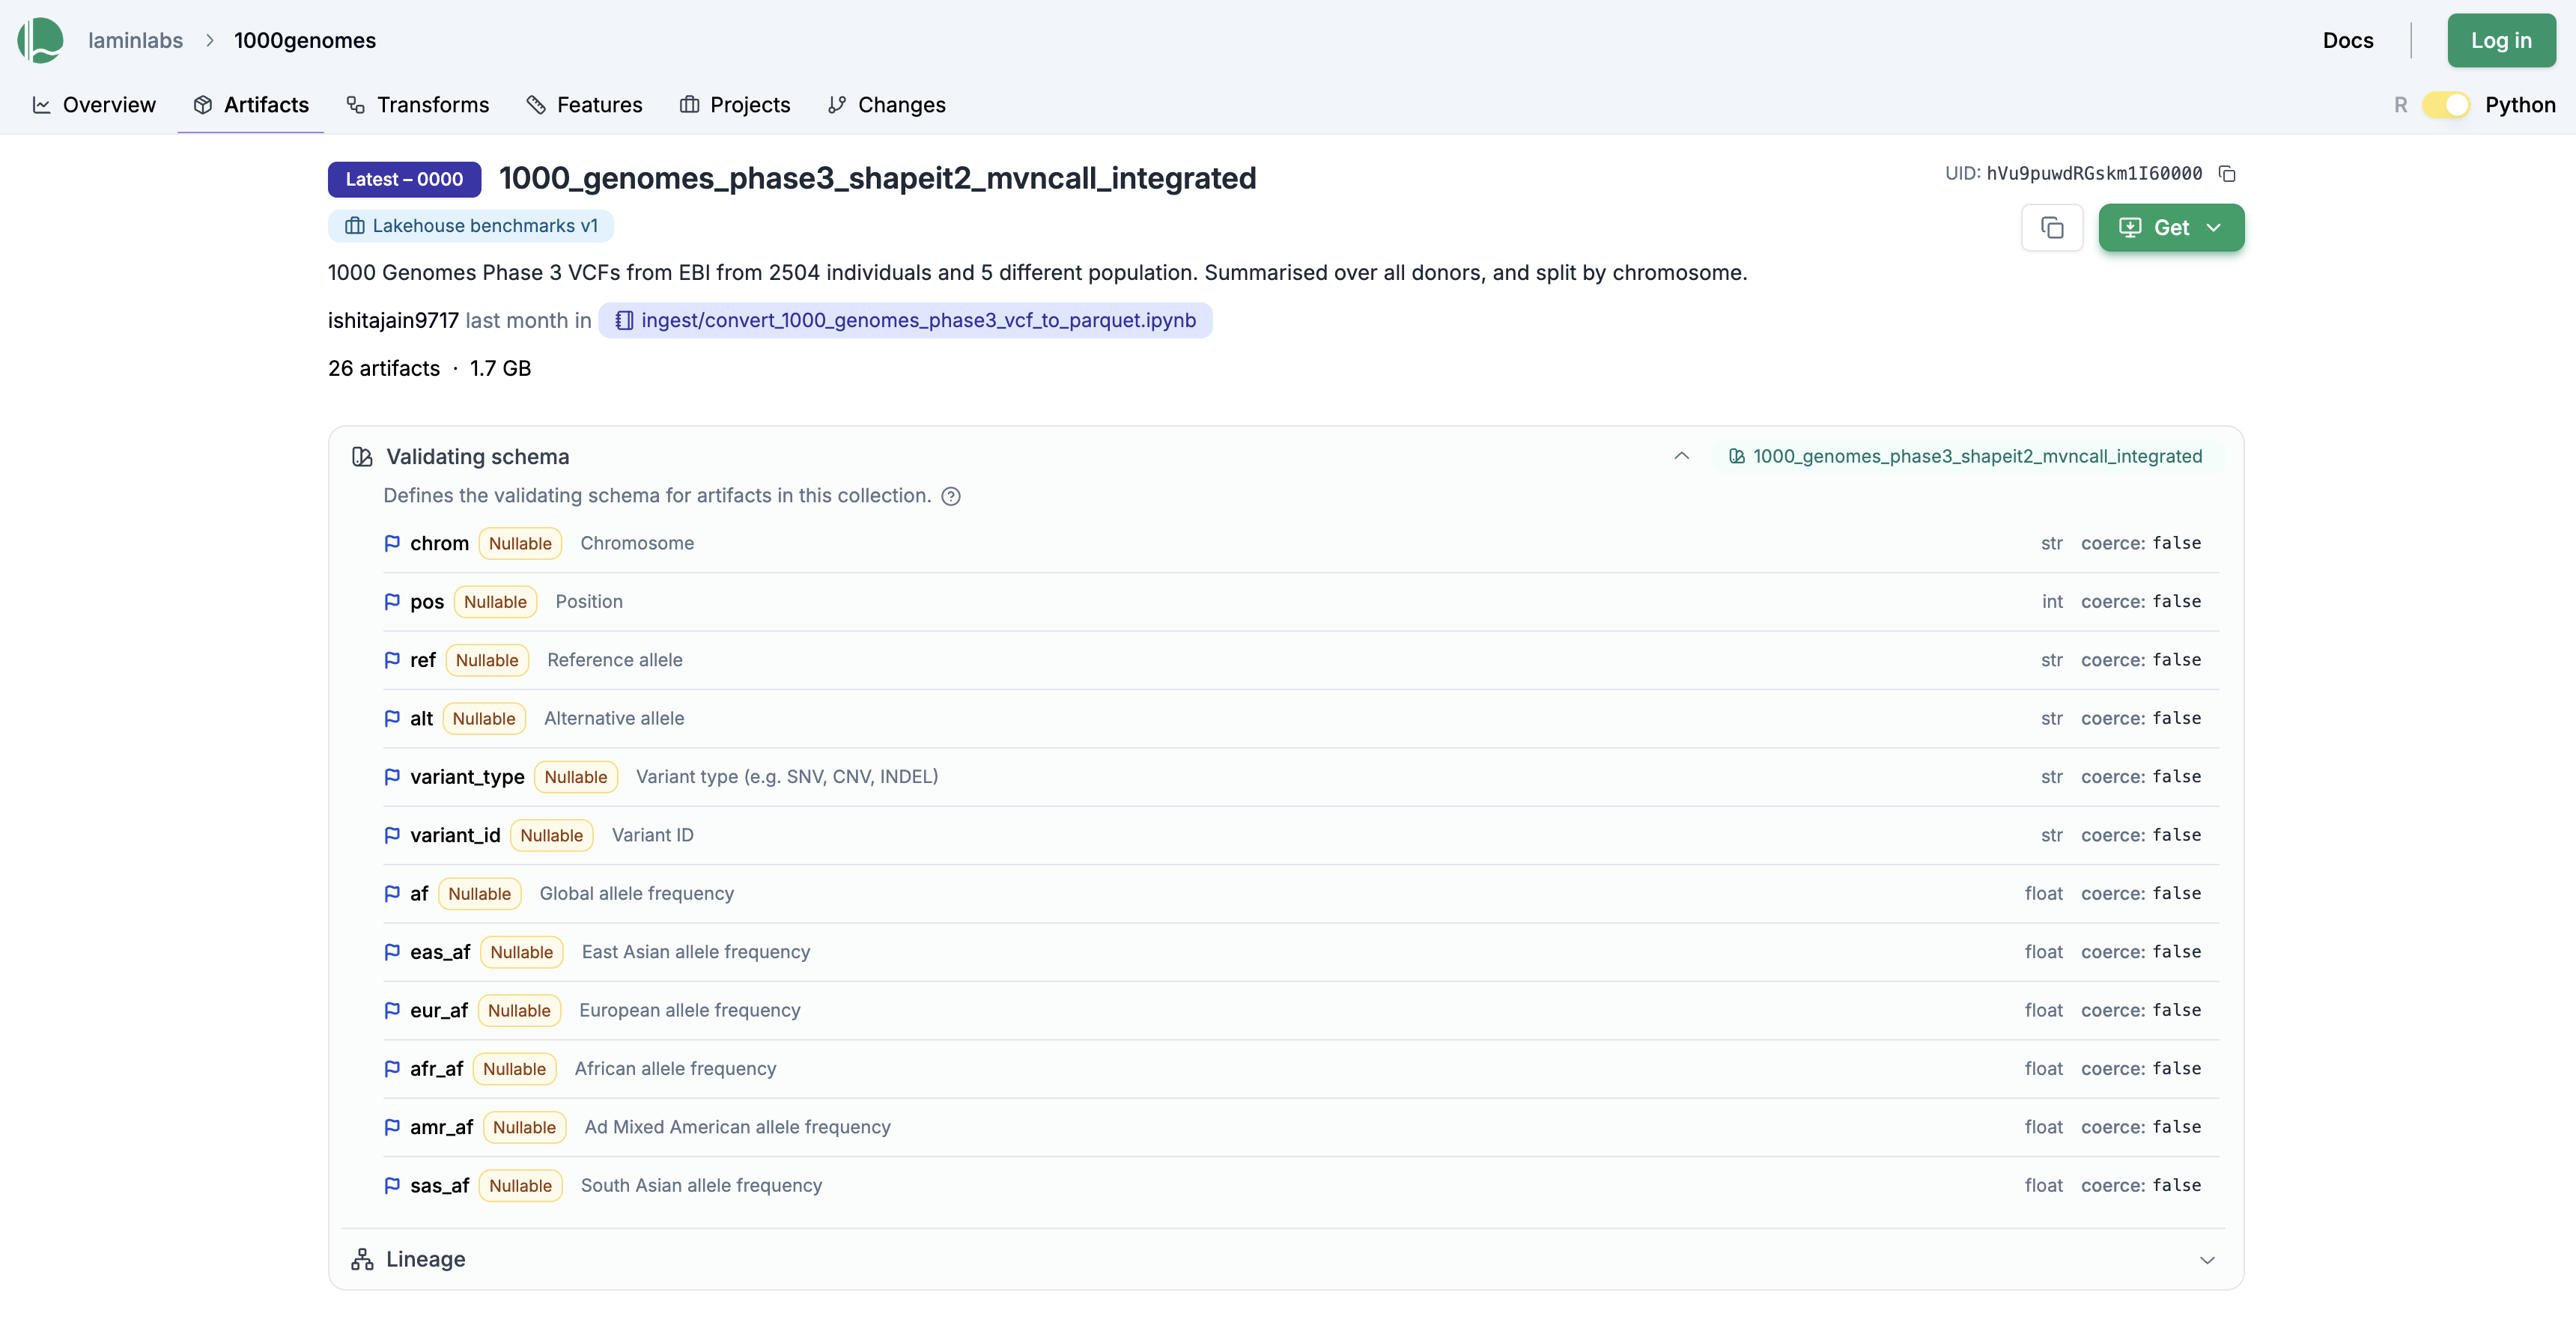Click the '26 artifacts' count text
The width and height of the screenshot is (2576, 1328).
(x=384, y=368)
